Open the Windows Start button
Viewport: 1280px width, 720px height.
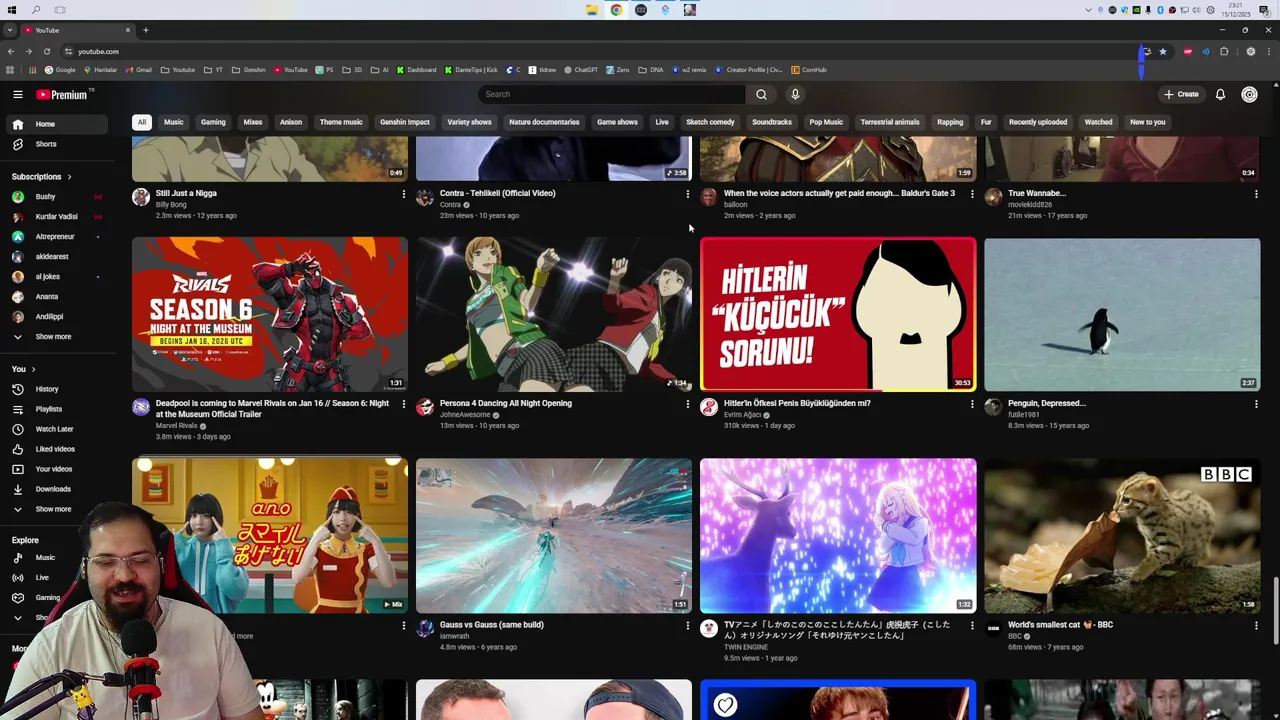(11, 10)
